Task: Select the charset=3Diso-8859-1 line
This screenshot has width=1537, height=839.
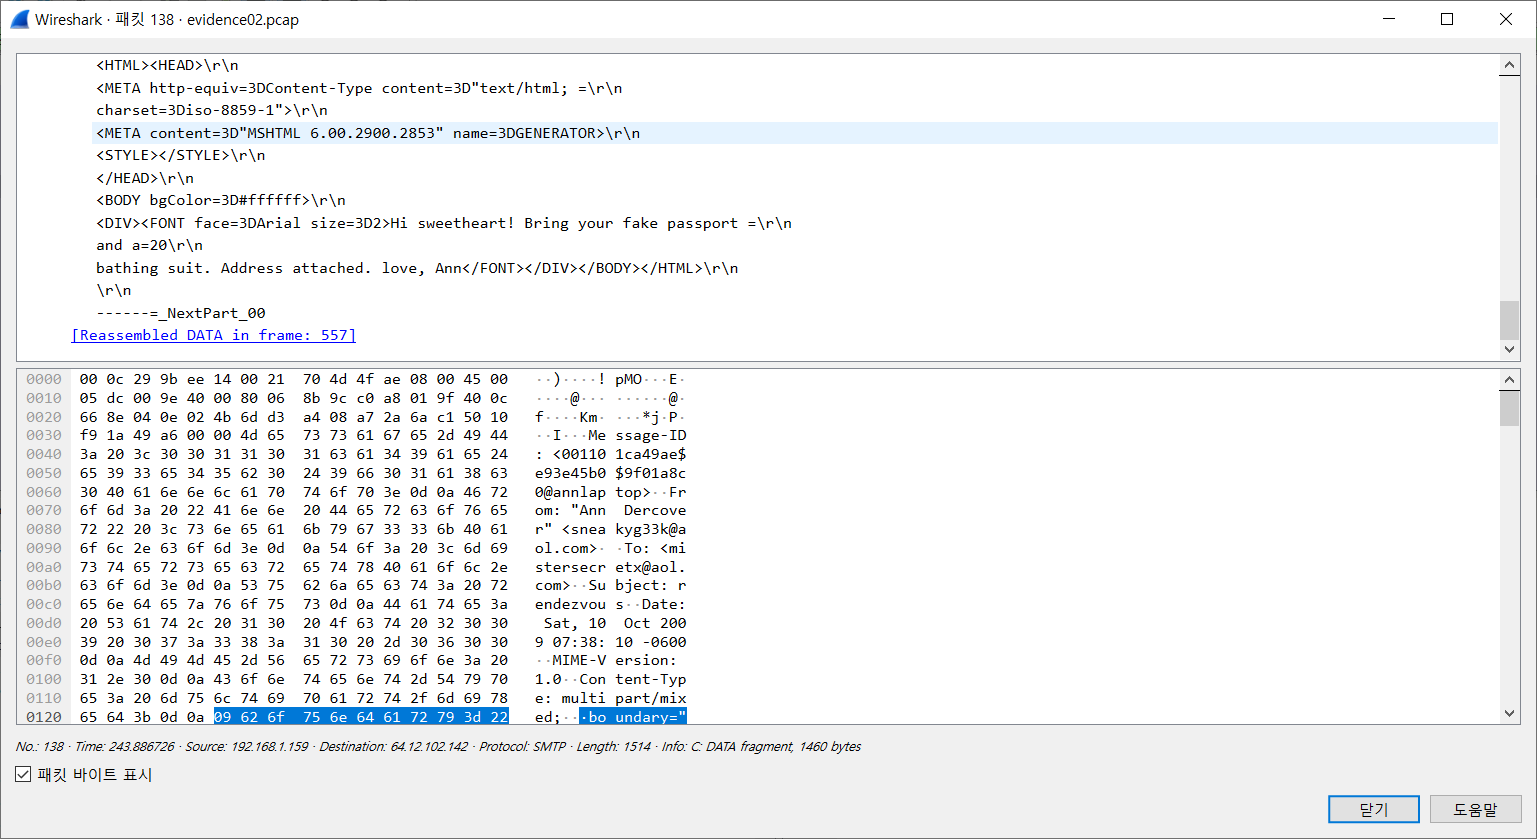Action: (x=212, y=110)
